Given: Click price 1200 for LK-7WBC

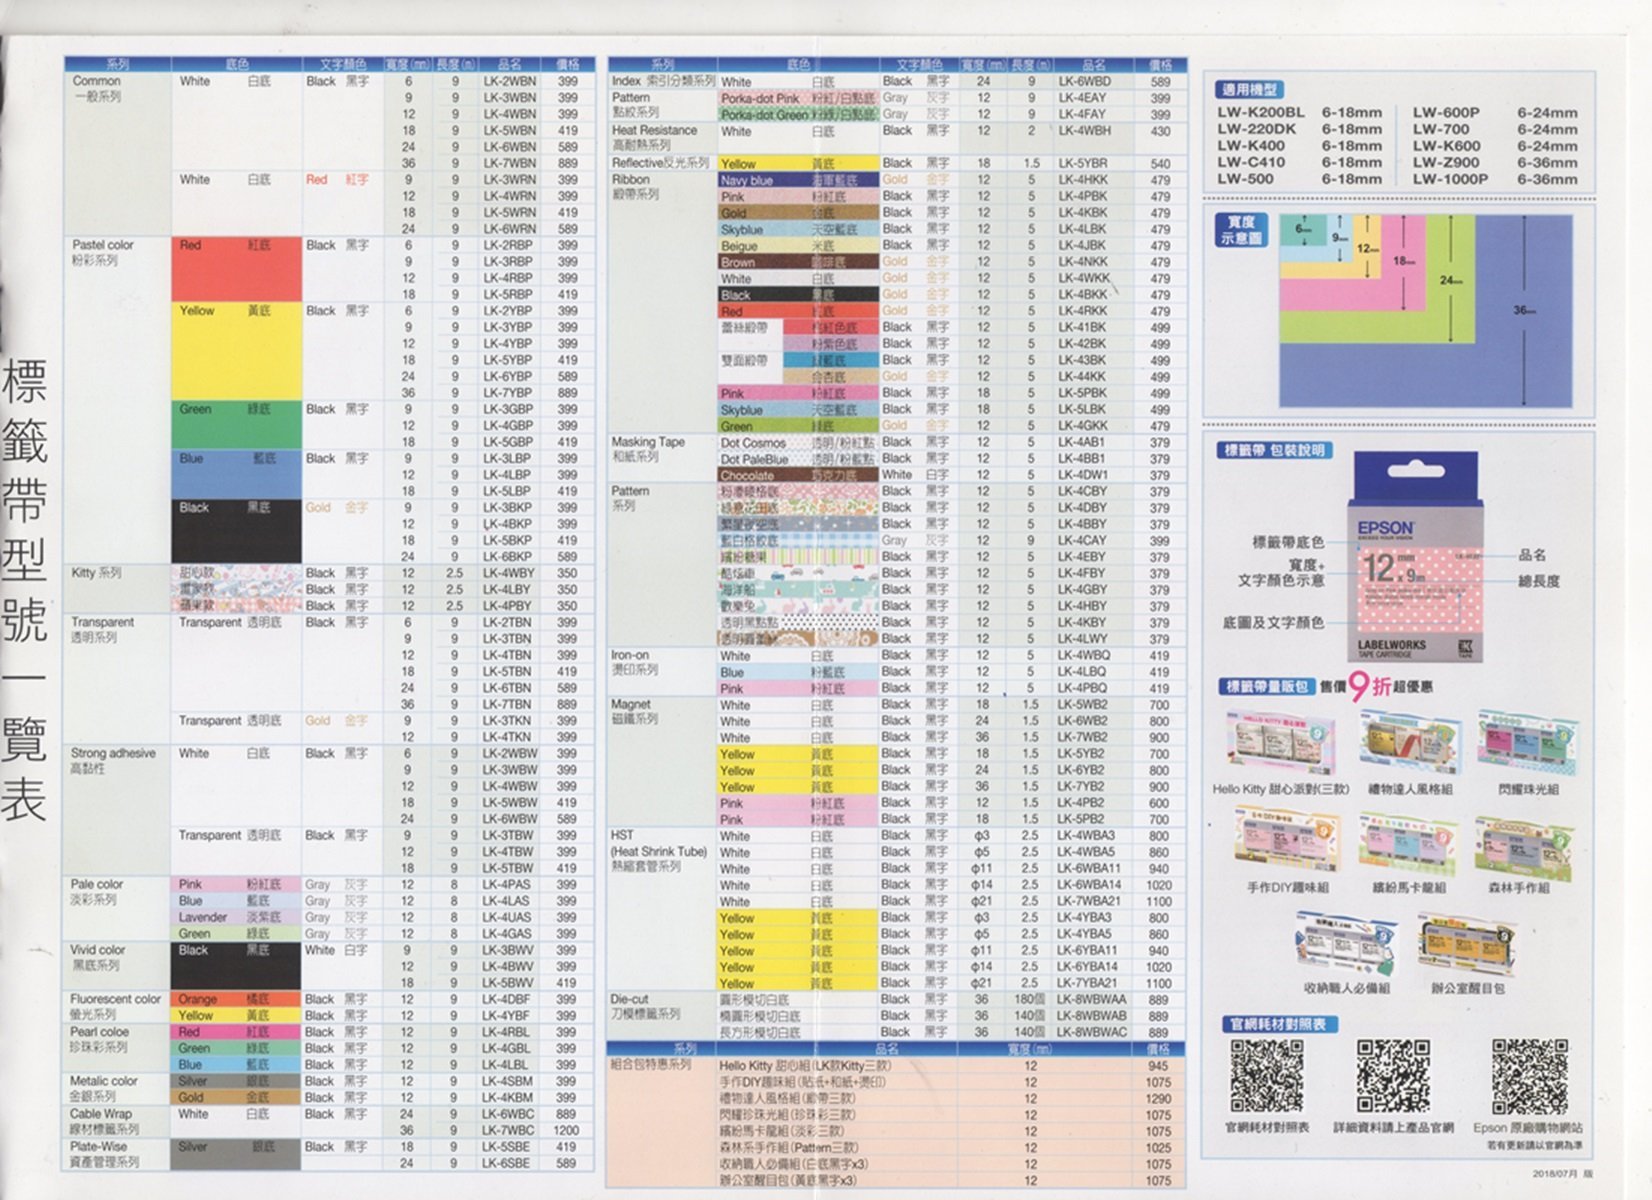Looking at the screenshot, I should [567, 1130].
